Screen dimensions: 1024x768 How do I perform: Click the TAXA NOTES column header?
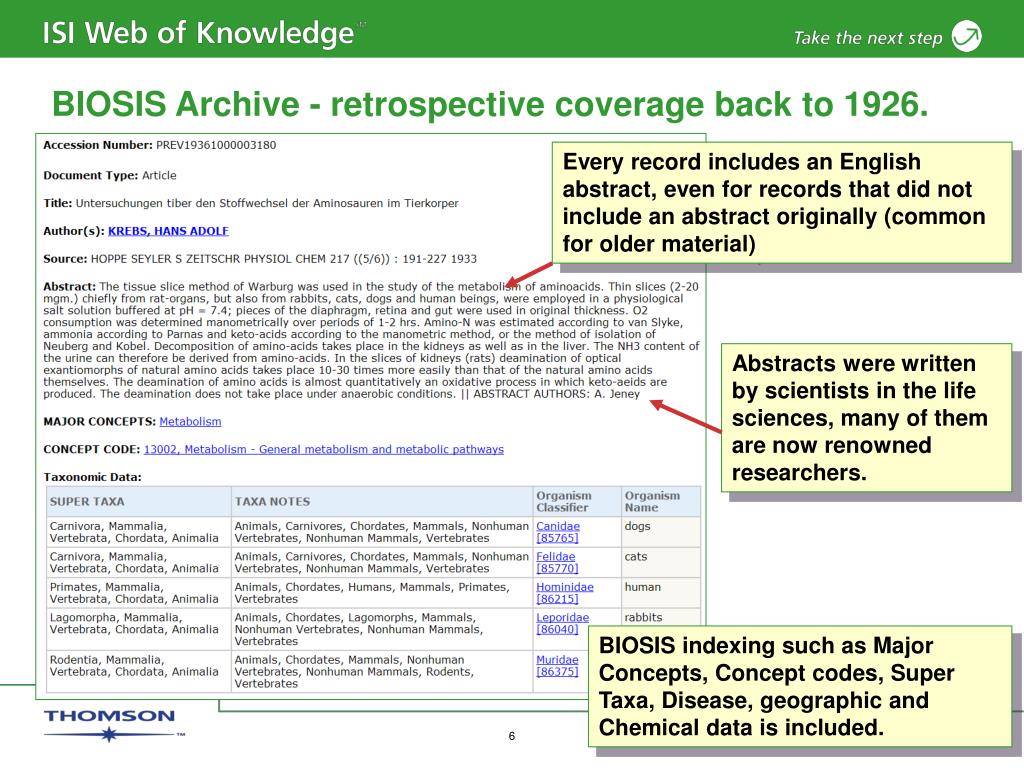pyautogui.click(x=382, y=502)
